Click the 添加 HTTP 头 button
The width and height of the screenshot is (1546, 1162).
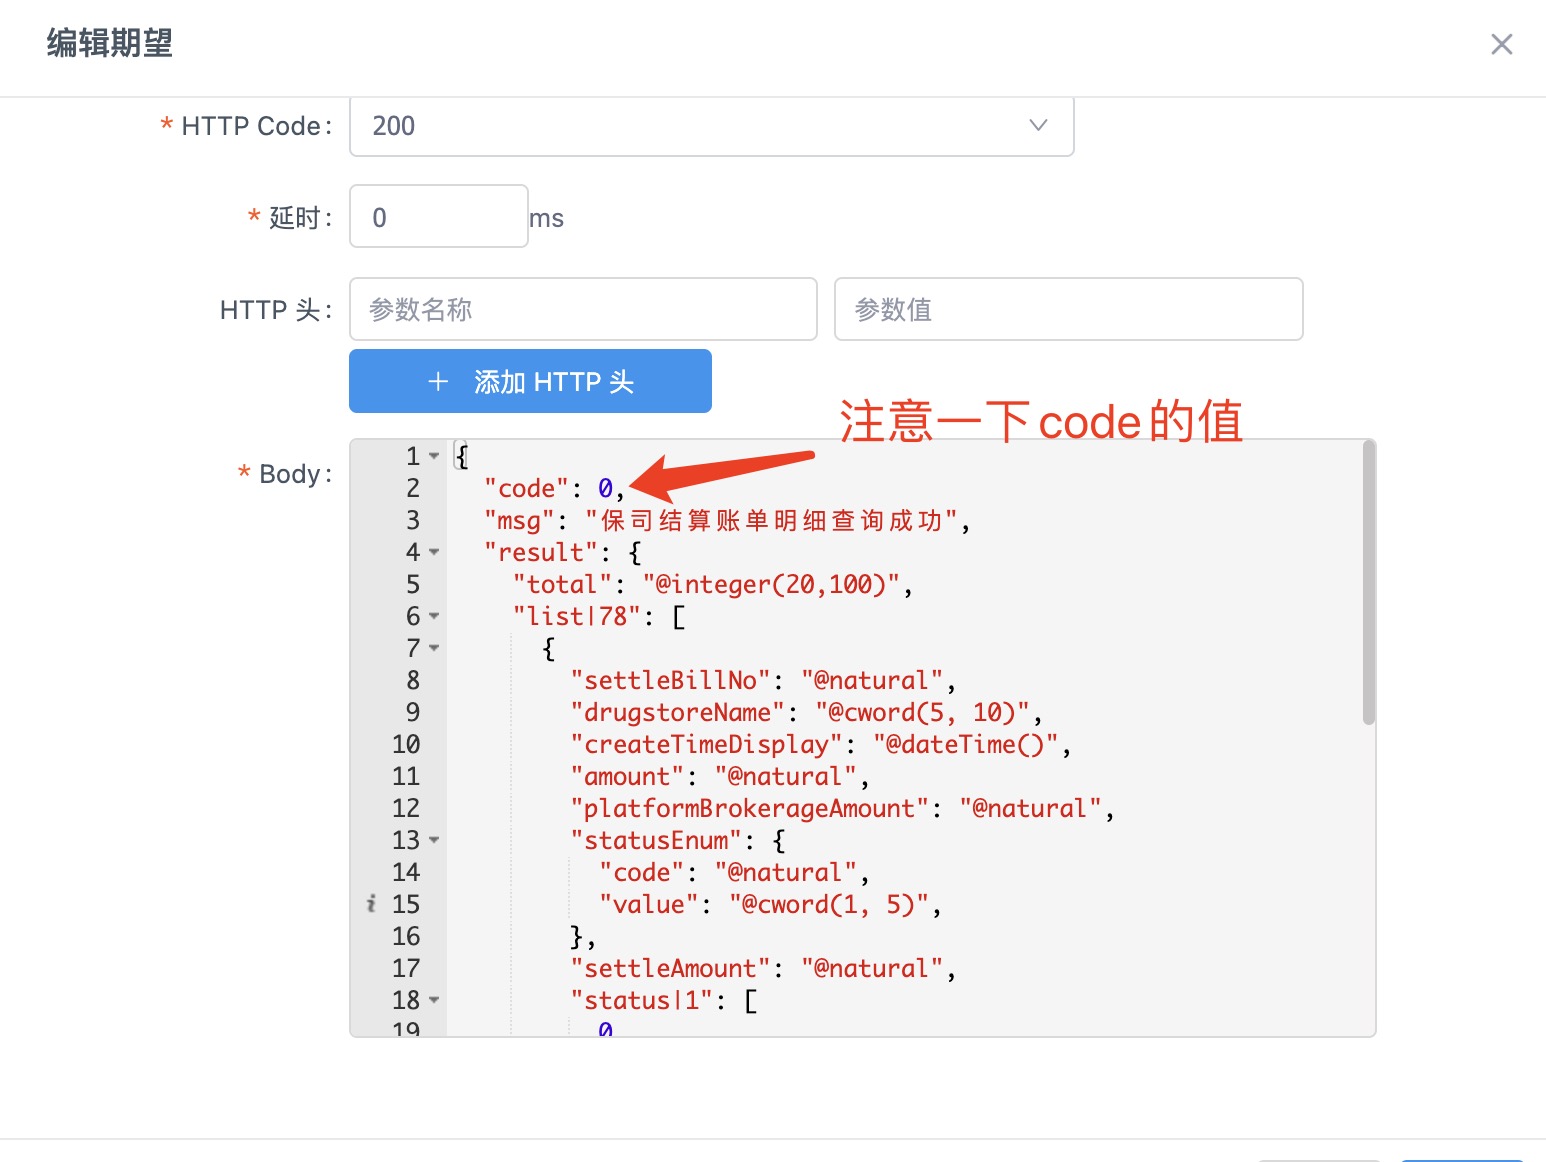(x=530, y=381)
